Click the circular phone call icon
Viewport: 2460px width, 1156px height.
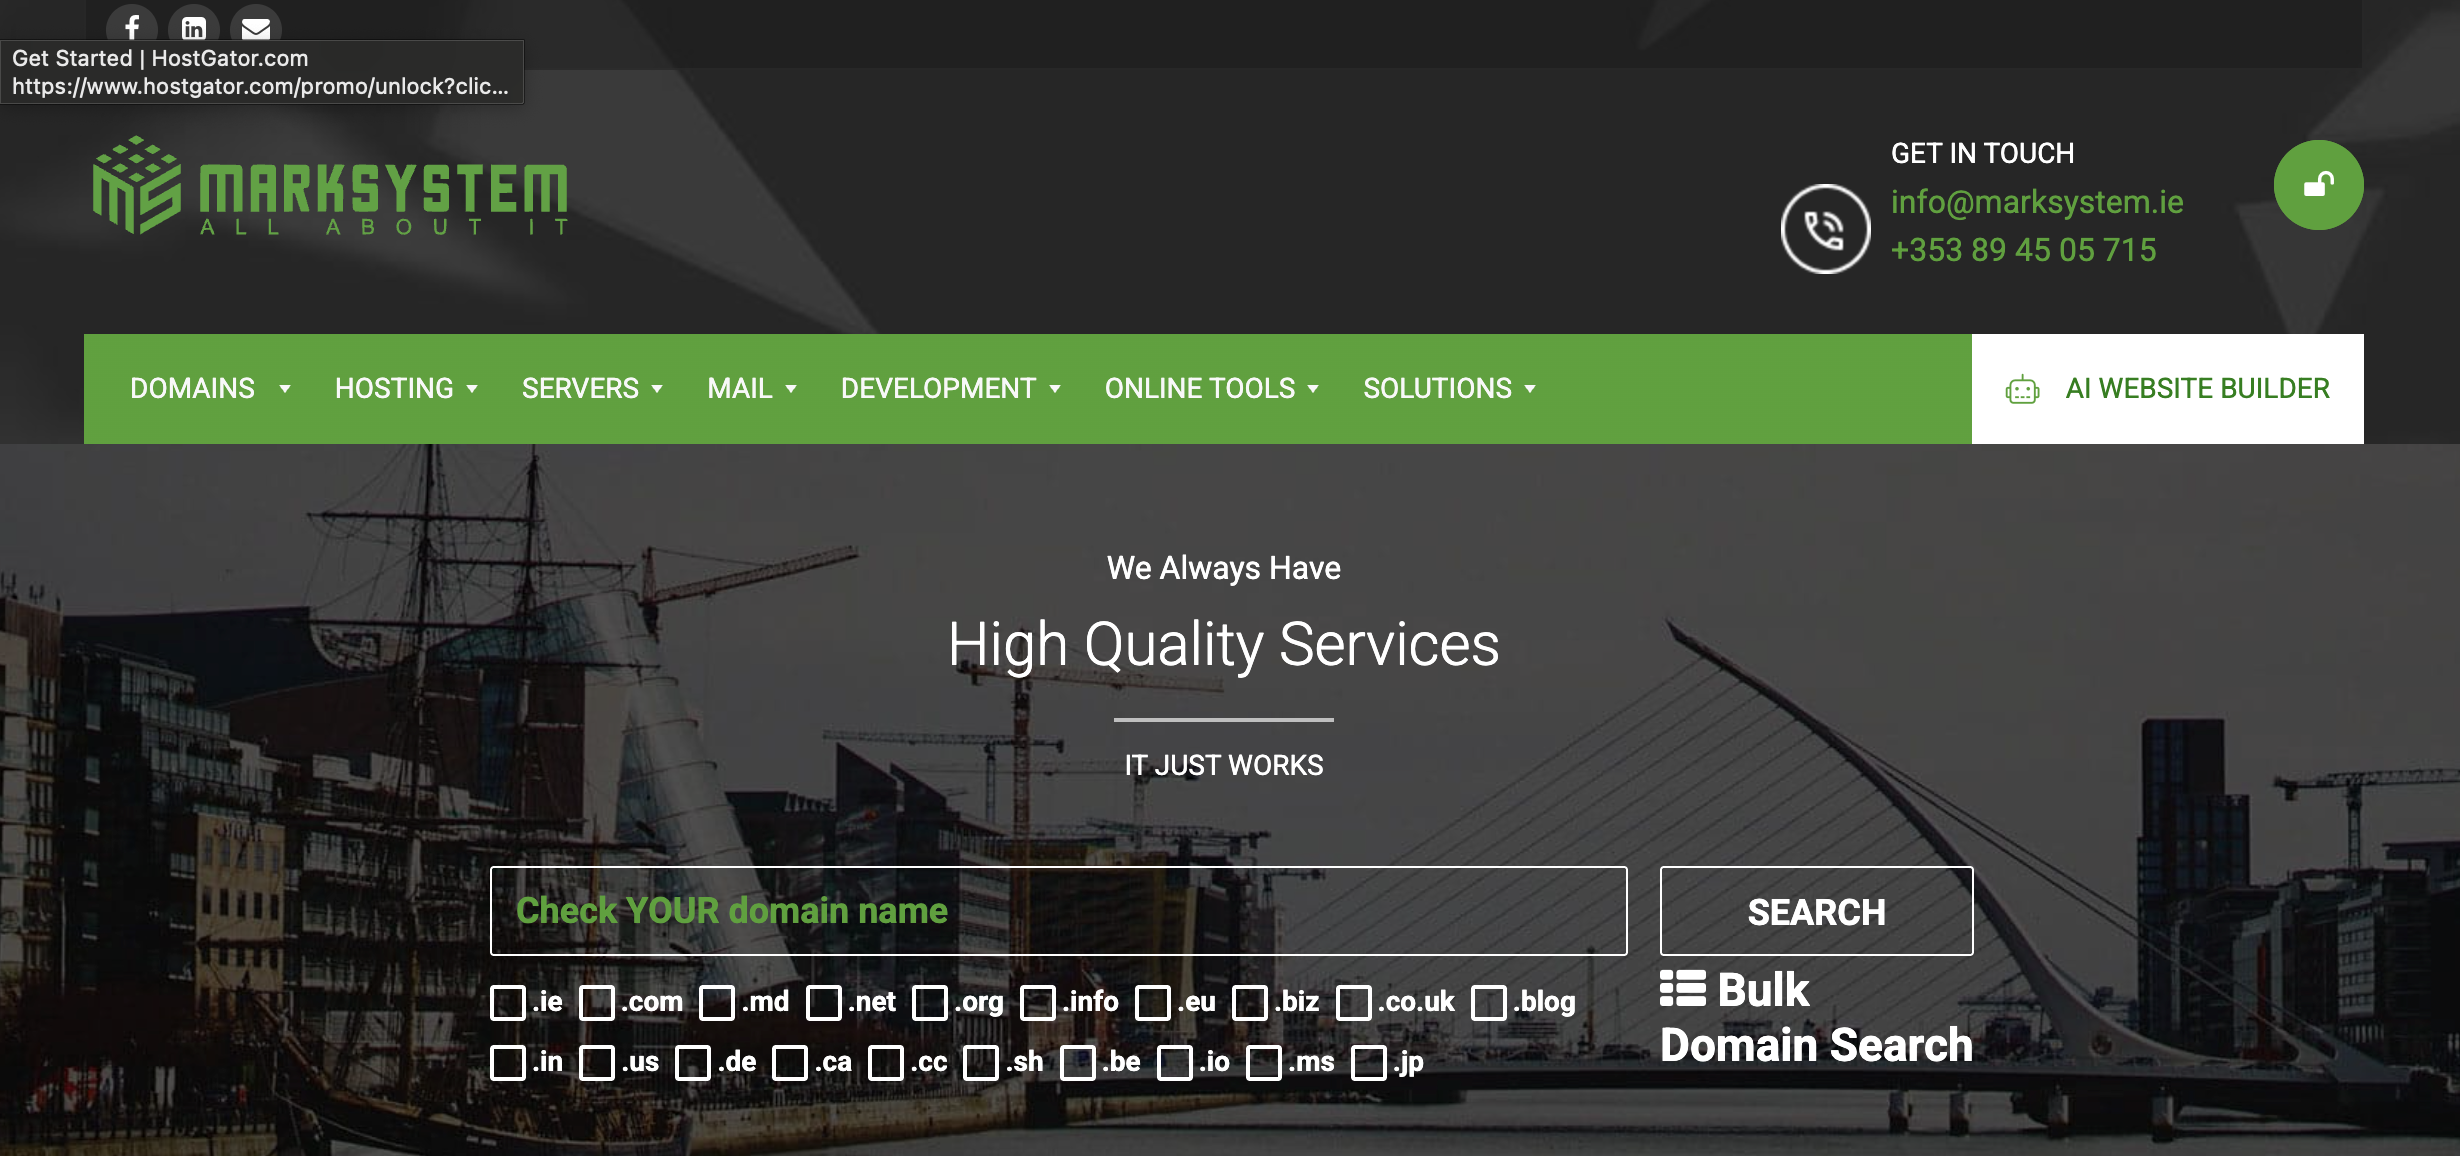pos(1825,229)
